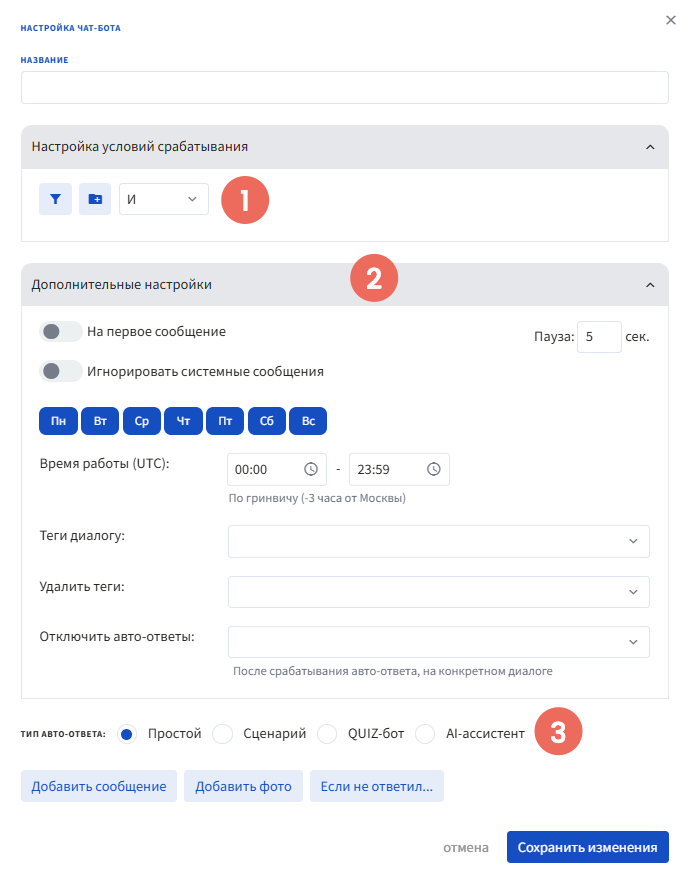Click the filter funnel icon button
The width and height of the screenshot is (688, 882).
[55, 199]
